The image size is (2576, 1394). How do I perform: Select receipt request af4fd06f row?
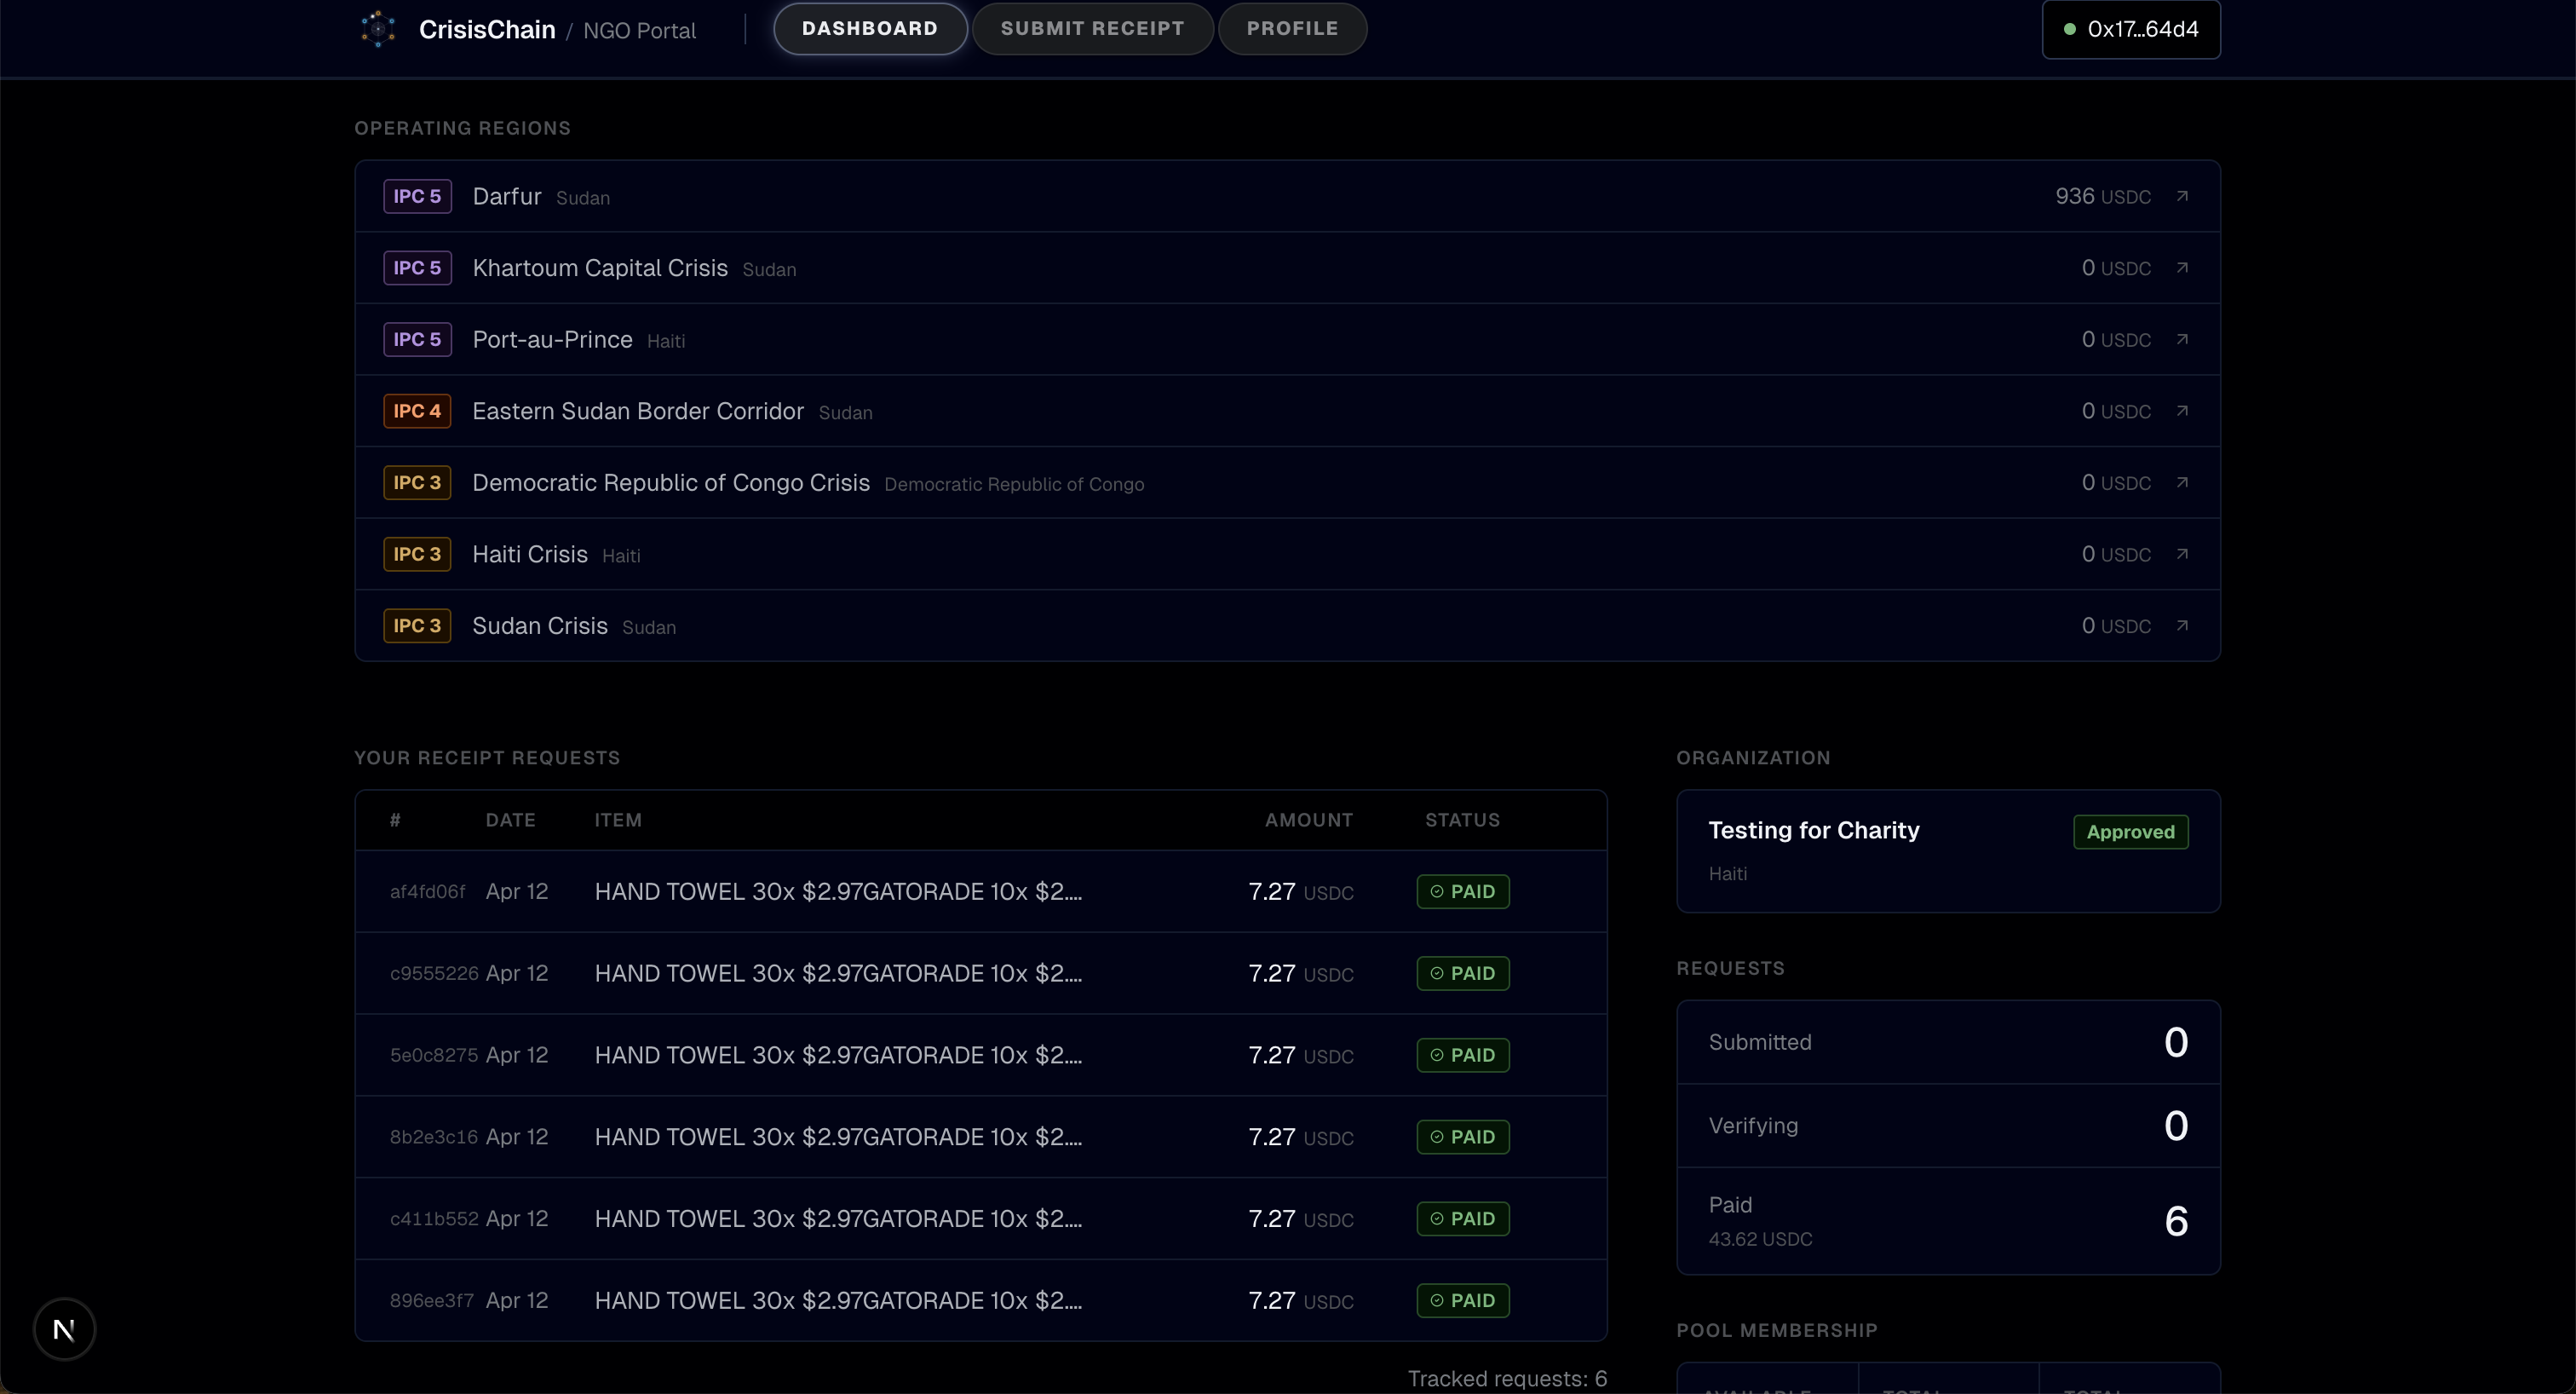click(x=837, y=891)
